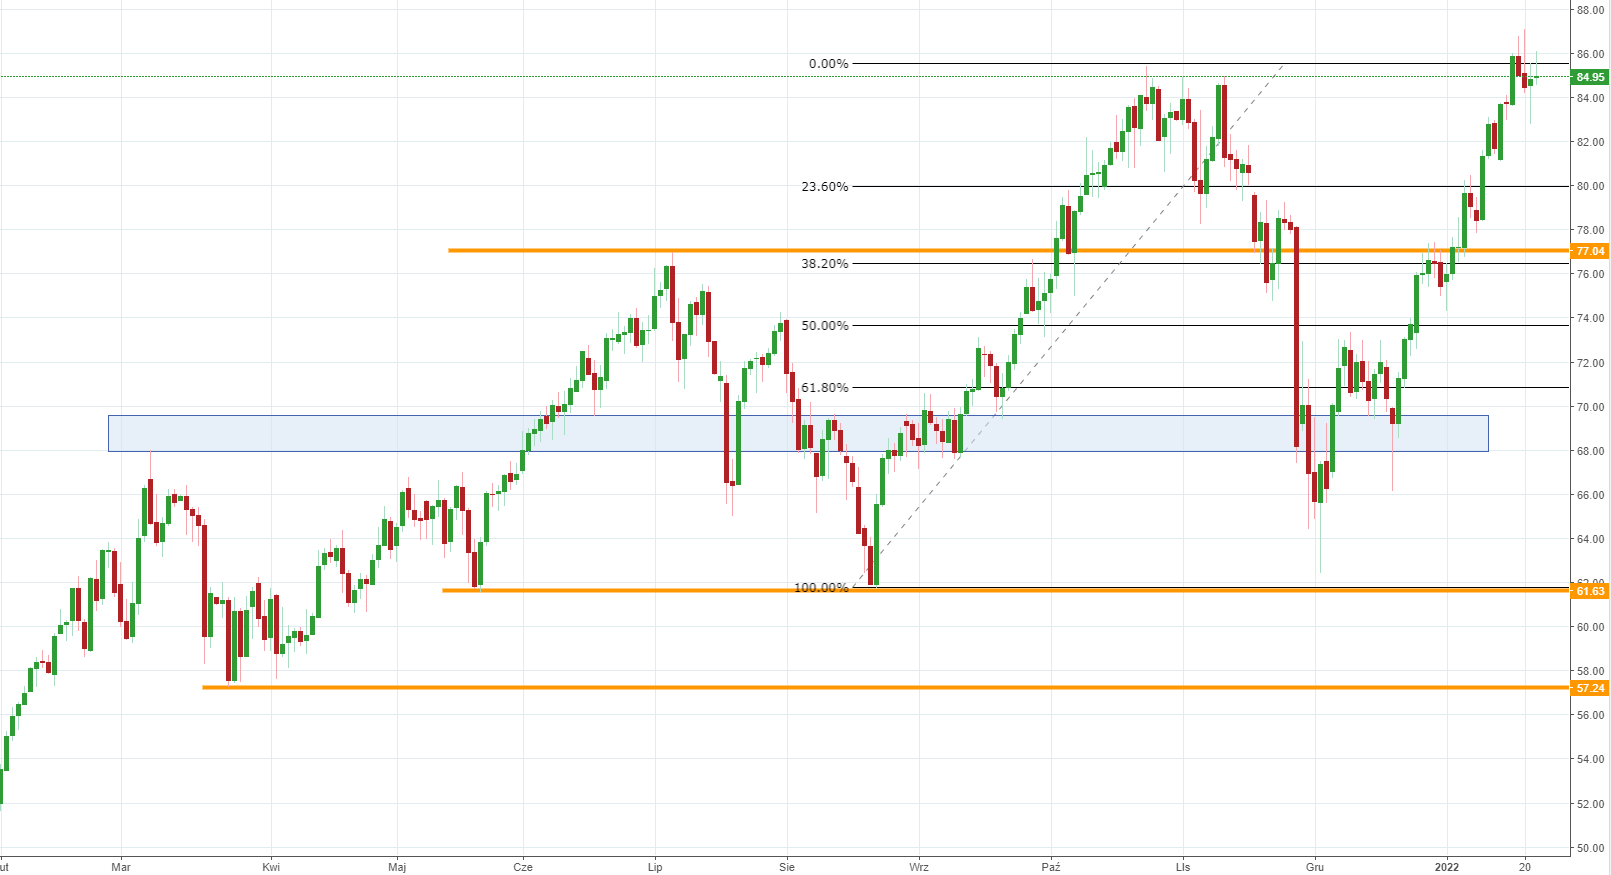Click the 80.00 price axis value
Viewport: 1611px width, 875px height.
coord(1590,186)
